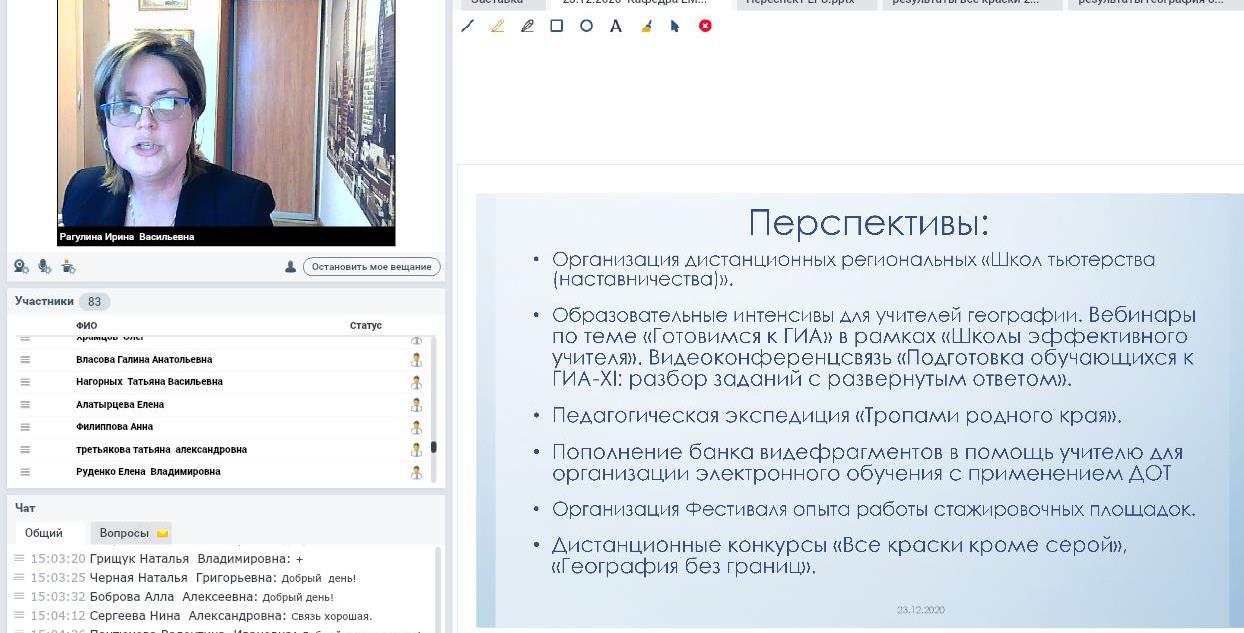The height and width of the screenshot is (633, 1244).
Task: Select the line drawing tool
Action: click(x=467, y=26)
